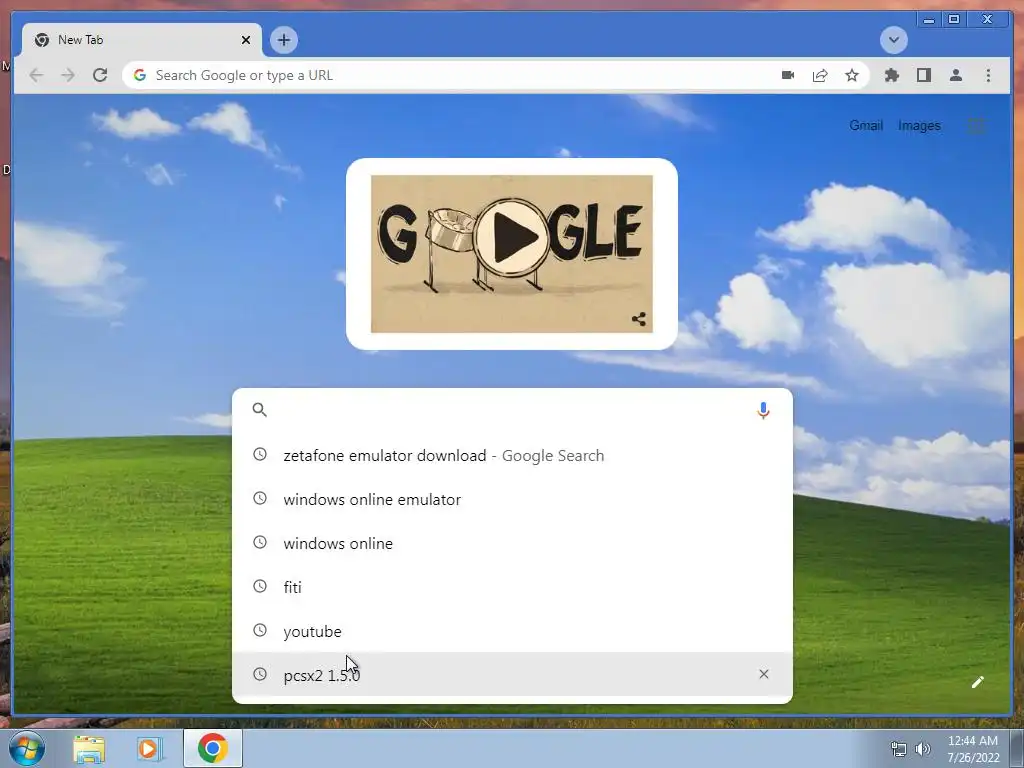Viewport: 1024px width, 768px height.
Task: Click the clock icon beside "youtube"
Action: [260, 630]
